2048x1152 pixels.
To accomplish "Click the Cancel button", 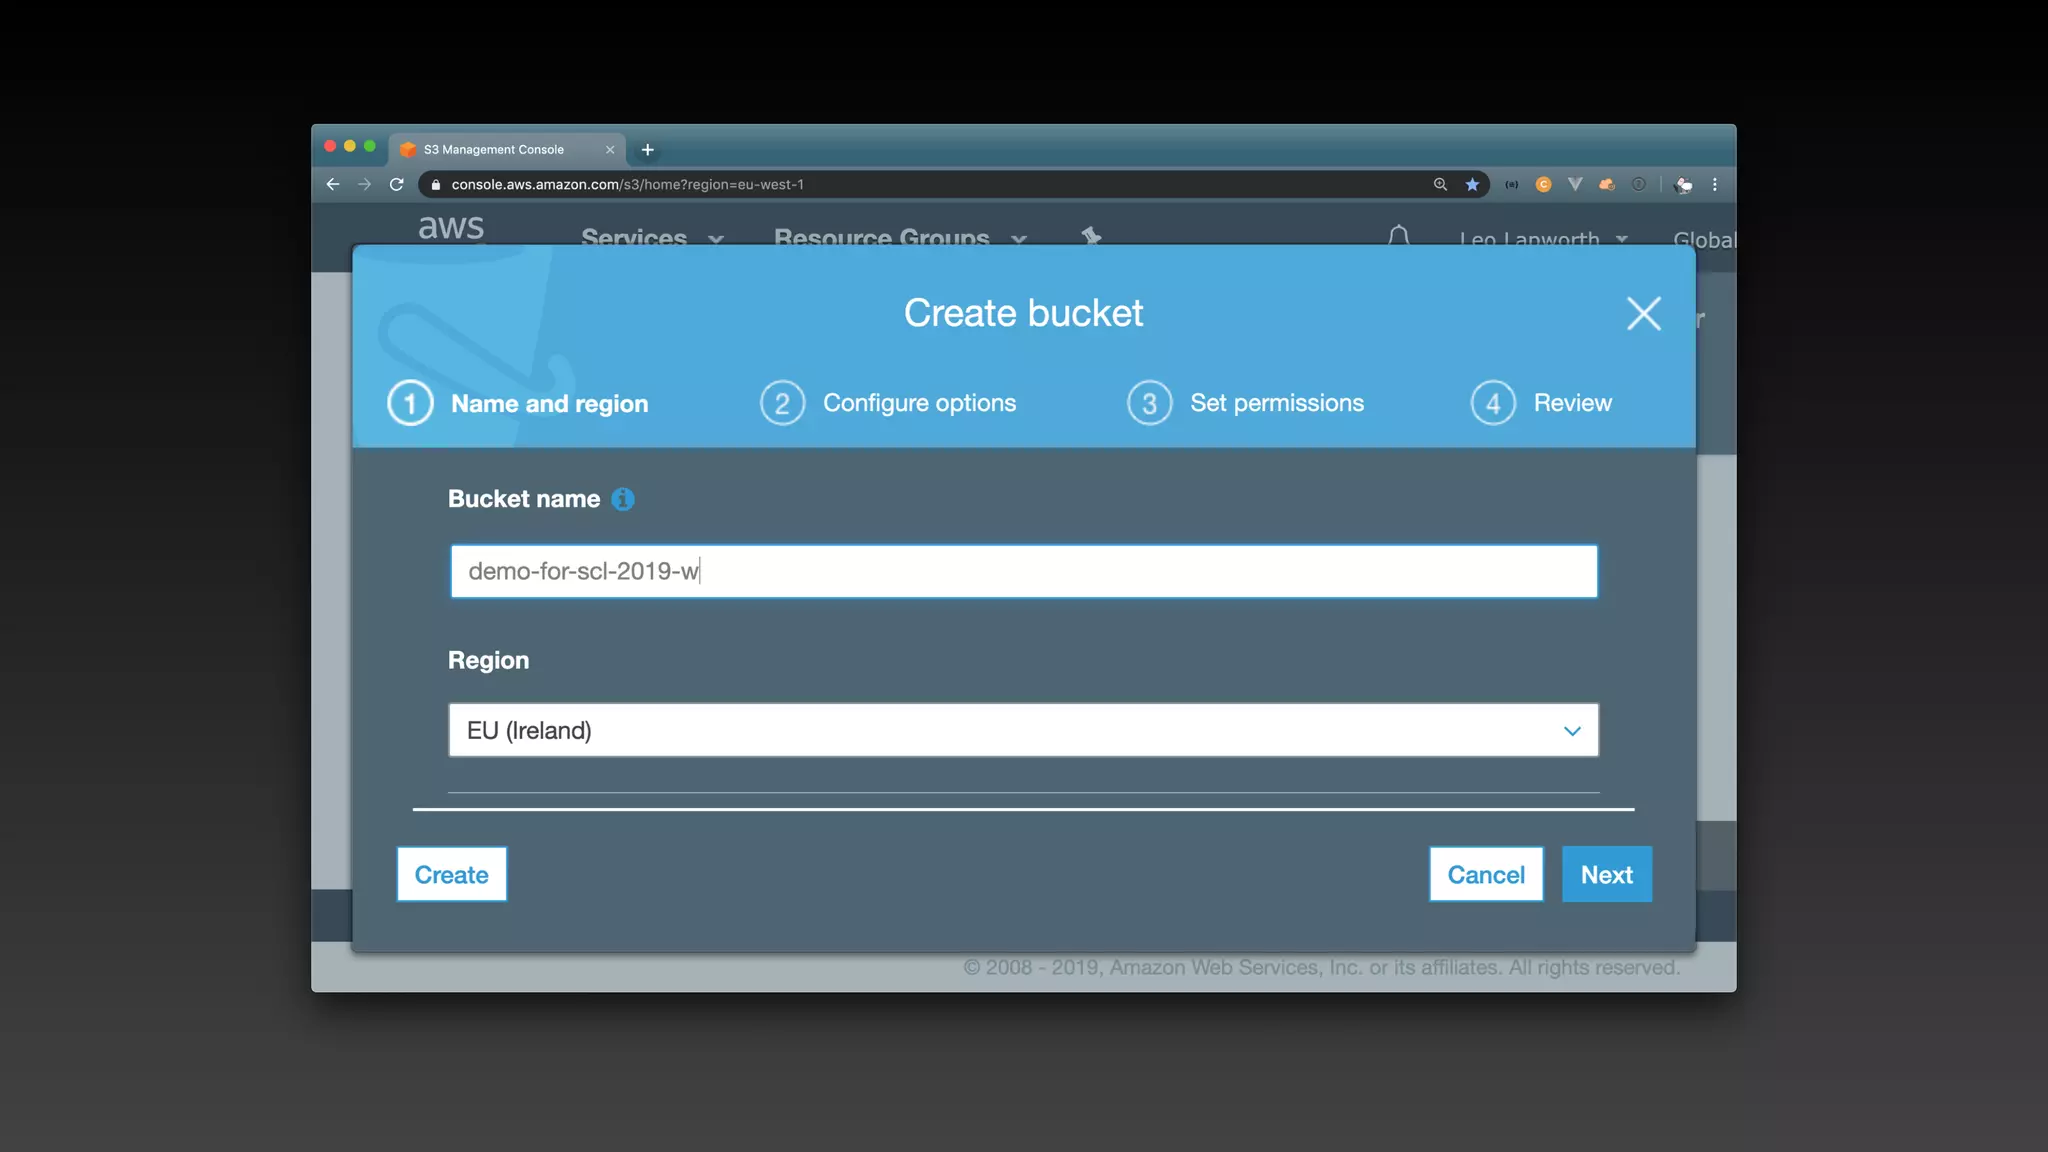I will point(1485,875).
